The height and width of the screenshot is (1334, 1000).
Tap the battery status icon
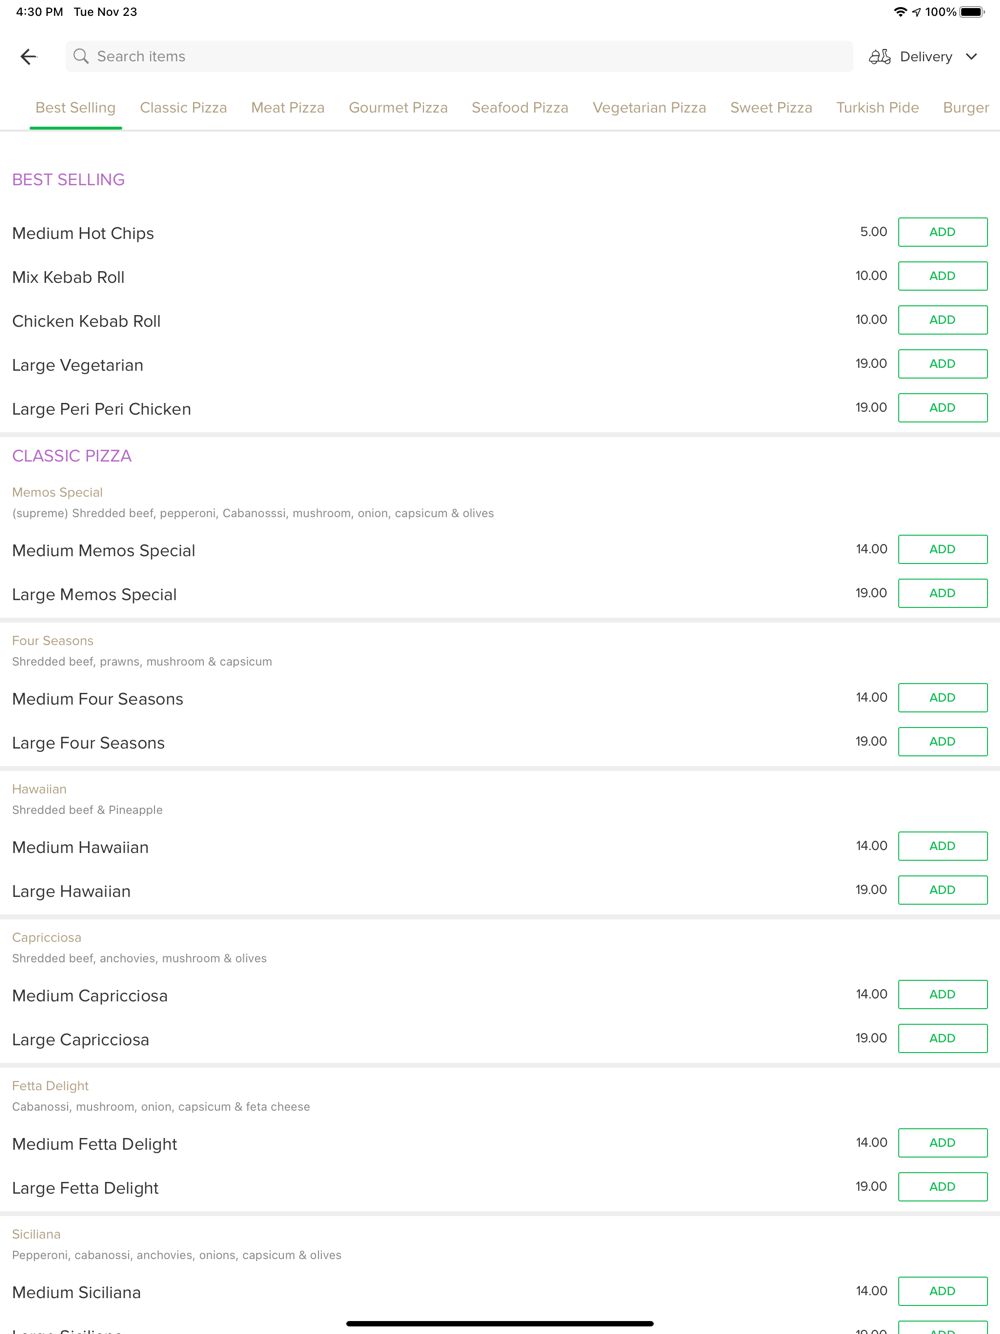tap(972, 12)
